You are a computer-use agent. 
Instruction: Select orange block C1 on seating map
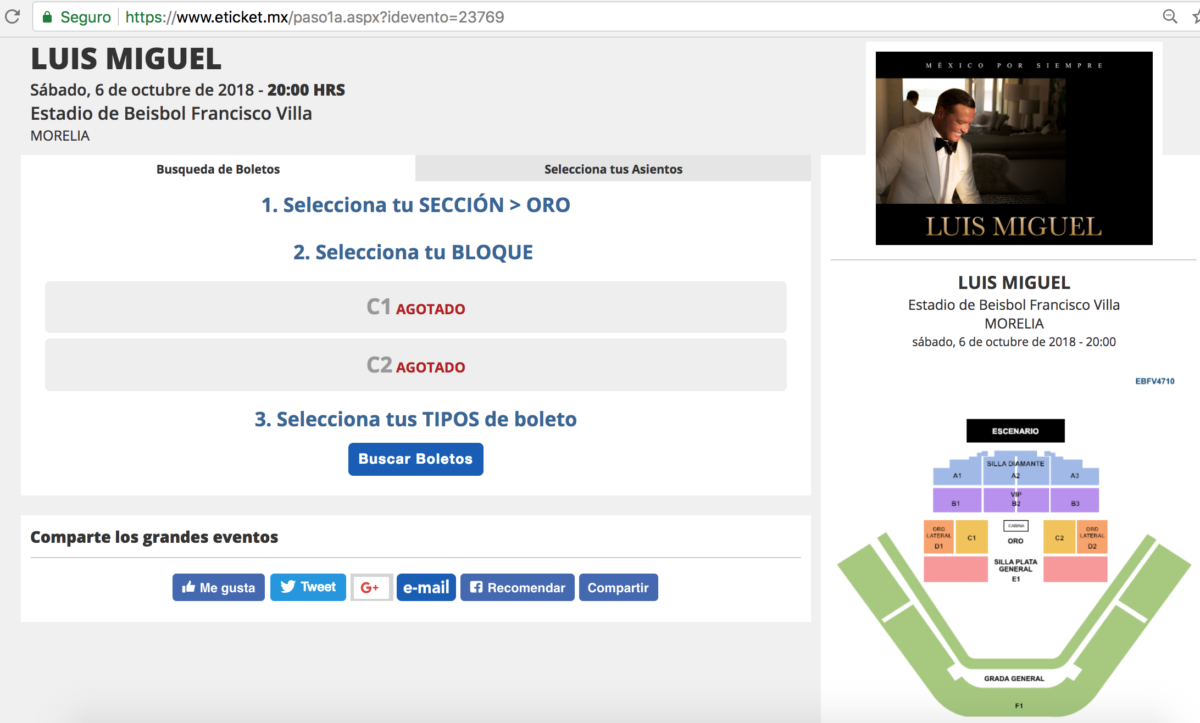coord(971,537)
